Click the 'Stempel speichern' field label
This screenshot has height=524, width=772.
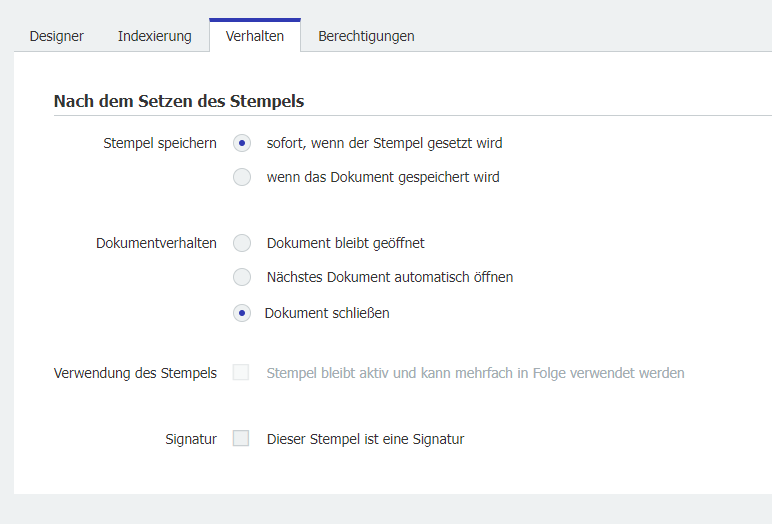tap(160, 143)
